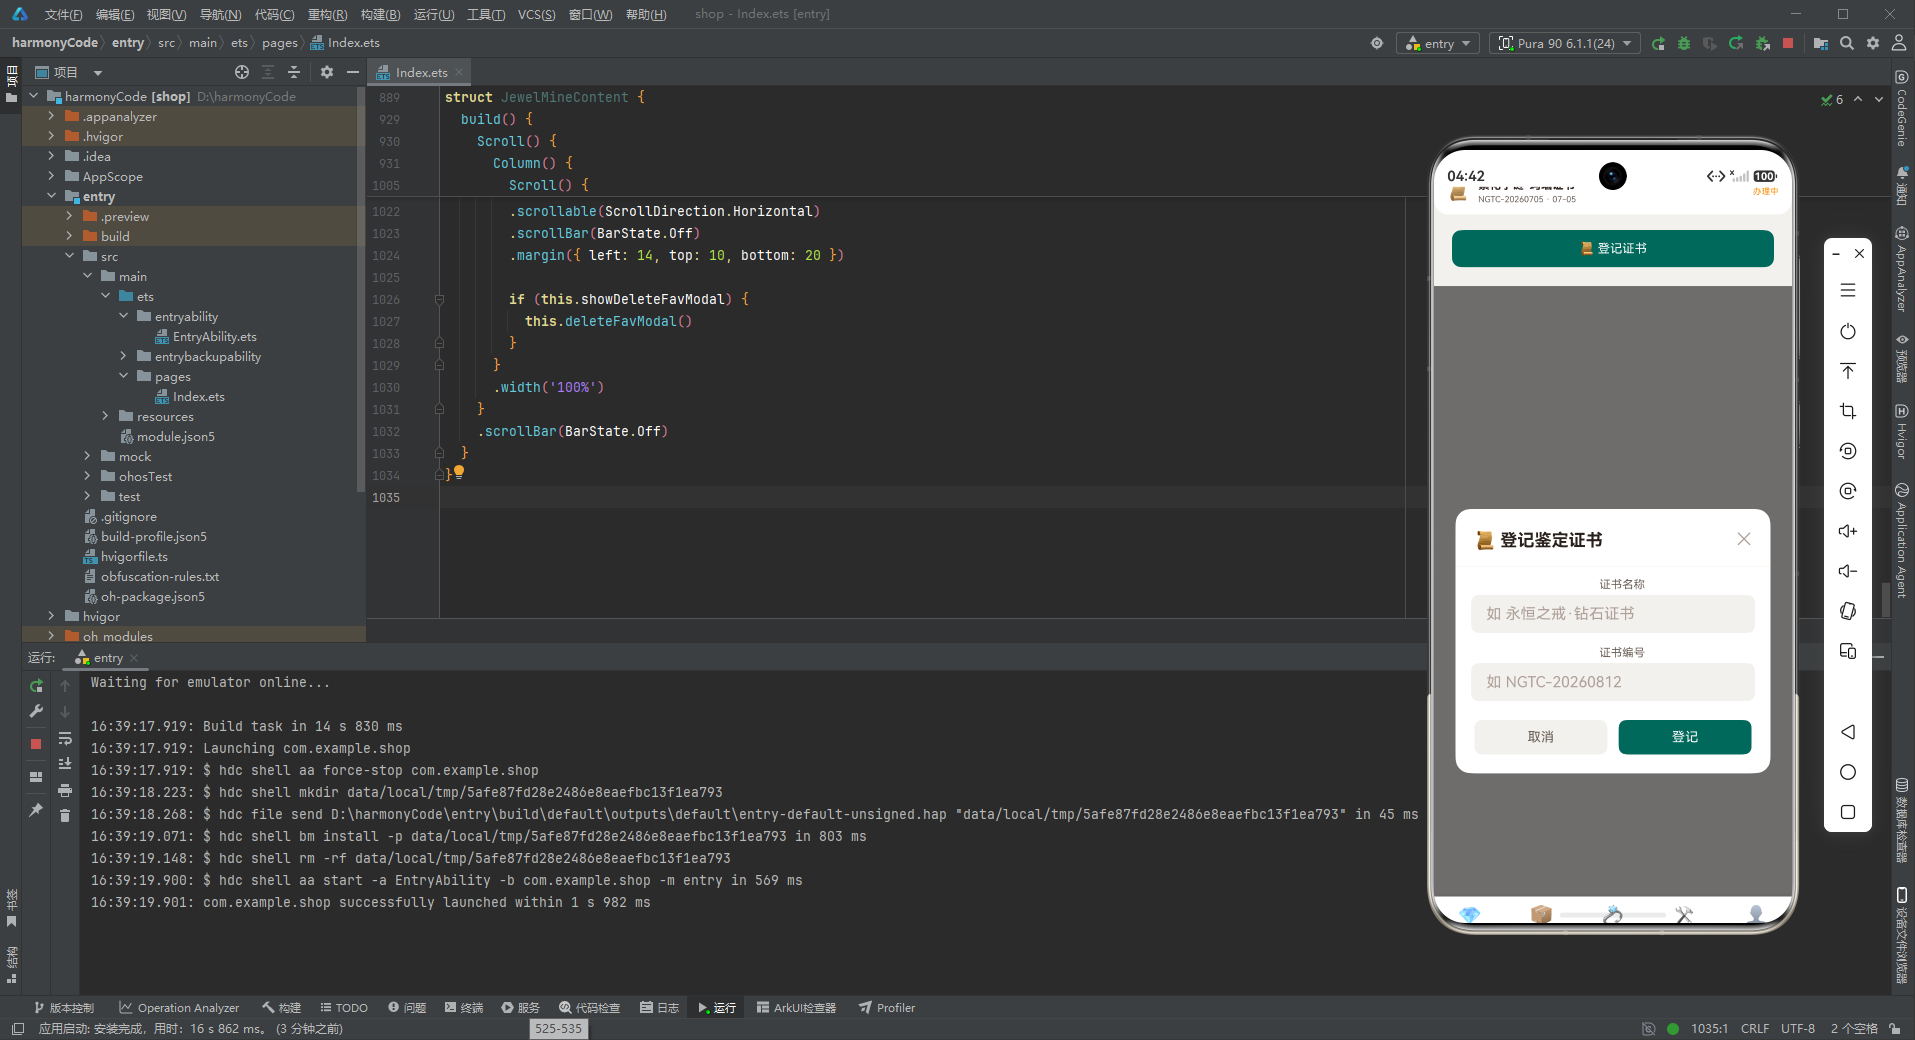
Task: Click the green 登记证书 button in emulator
Action: [1612, 249]
